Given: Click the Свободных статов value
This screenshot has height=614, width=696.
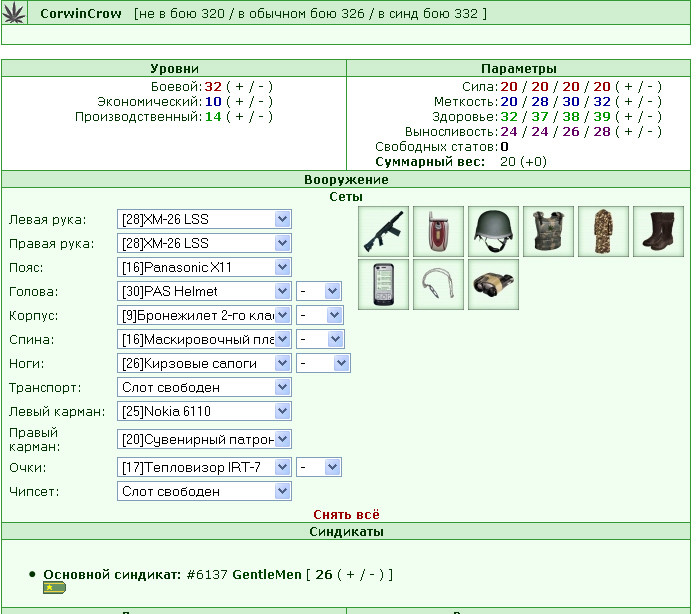Looking at the screenshot, I should (x=505, y=147).
